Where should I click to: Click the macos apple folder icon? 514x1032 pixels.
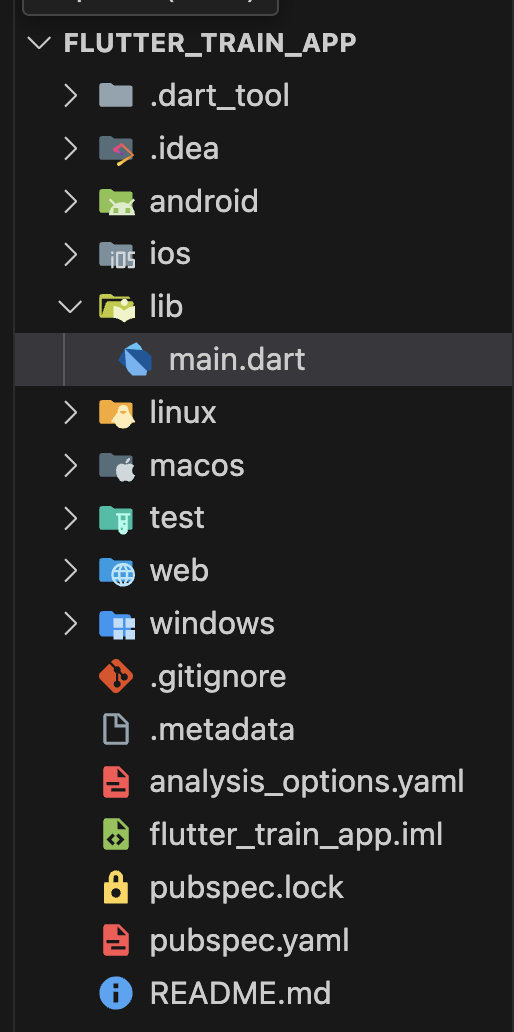click(116, 466)
